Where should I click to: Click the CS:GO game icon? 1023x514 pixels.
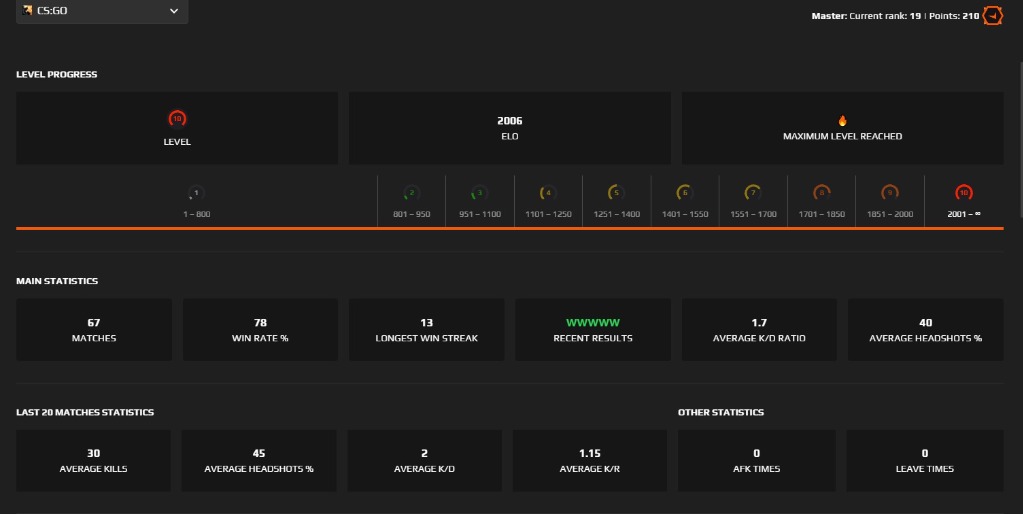(28, 10)
